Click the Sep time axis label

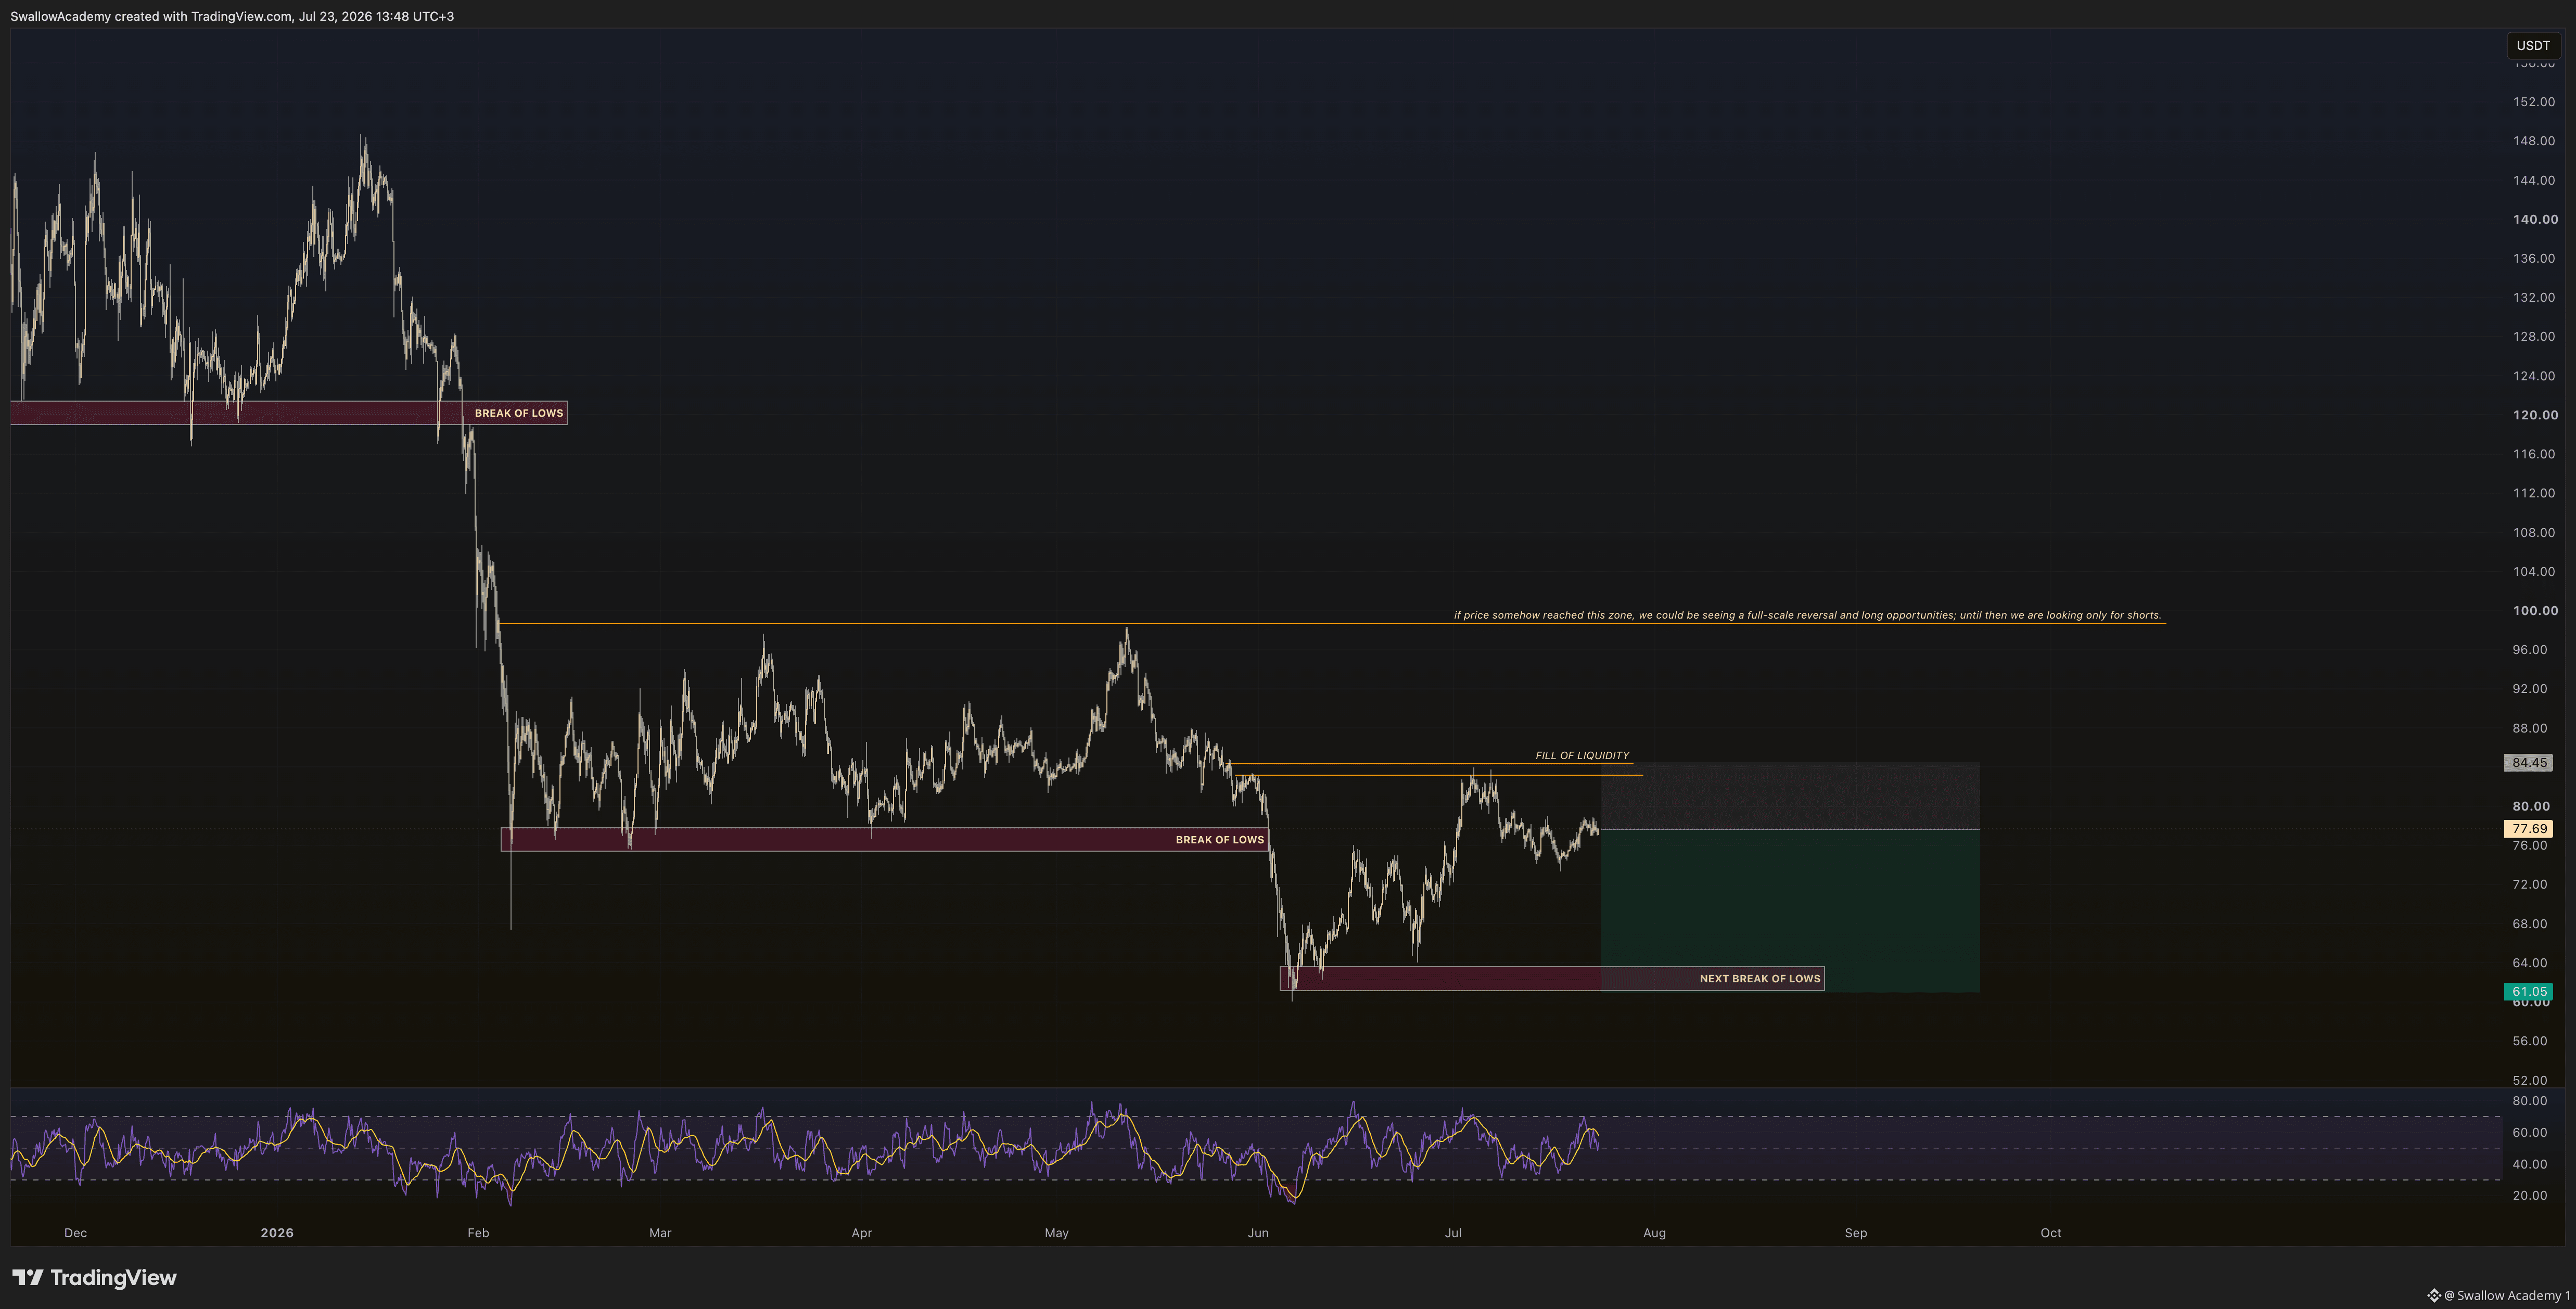pos(1856,1233)
